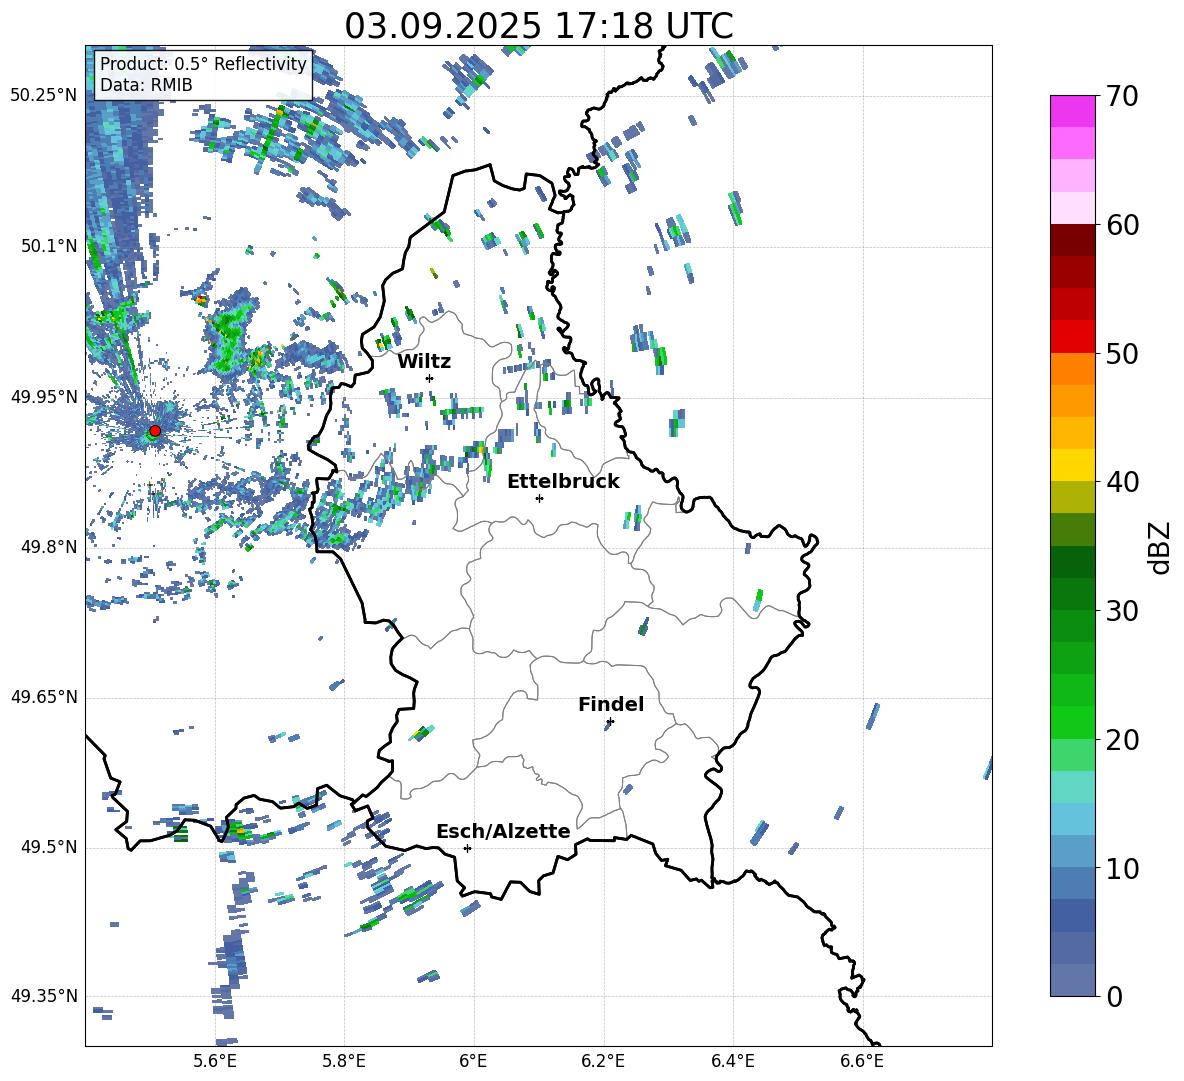Screen dimensions: 1184x1081
Task: Click the cross marker beneath Esch/Alzette label
Action: 467,848
